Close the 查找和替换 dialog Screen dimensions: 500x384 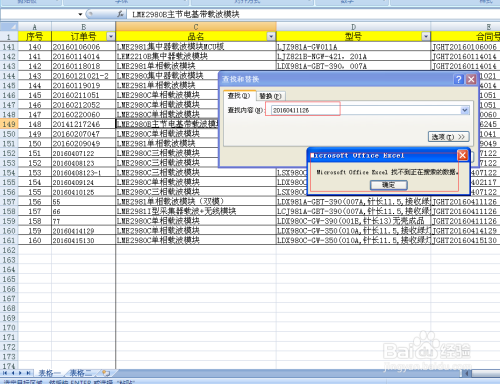(x=471, y=79)
